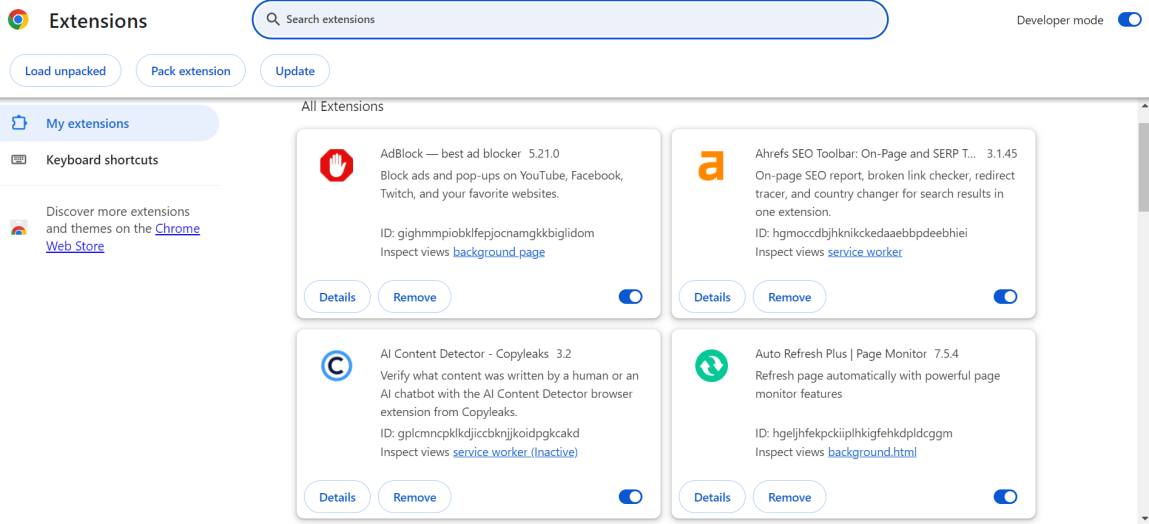Open Details for AdBlock
Viewport: 1149px width, 524px height.
pos(337,297)
